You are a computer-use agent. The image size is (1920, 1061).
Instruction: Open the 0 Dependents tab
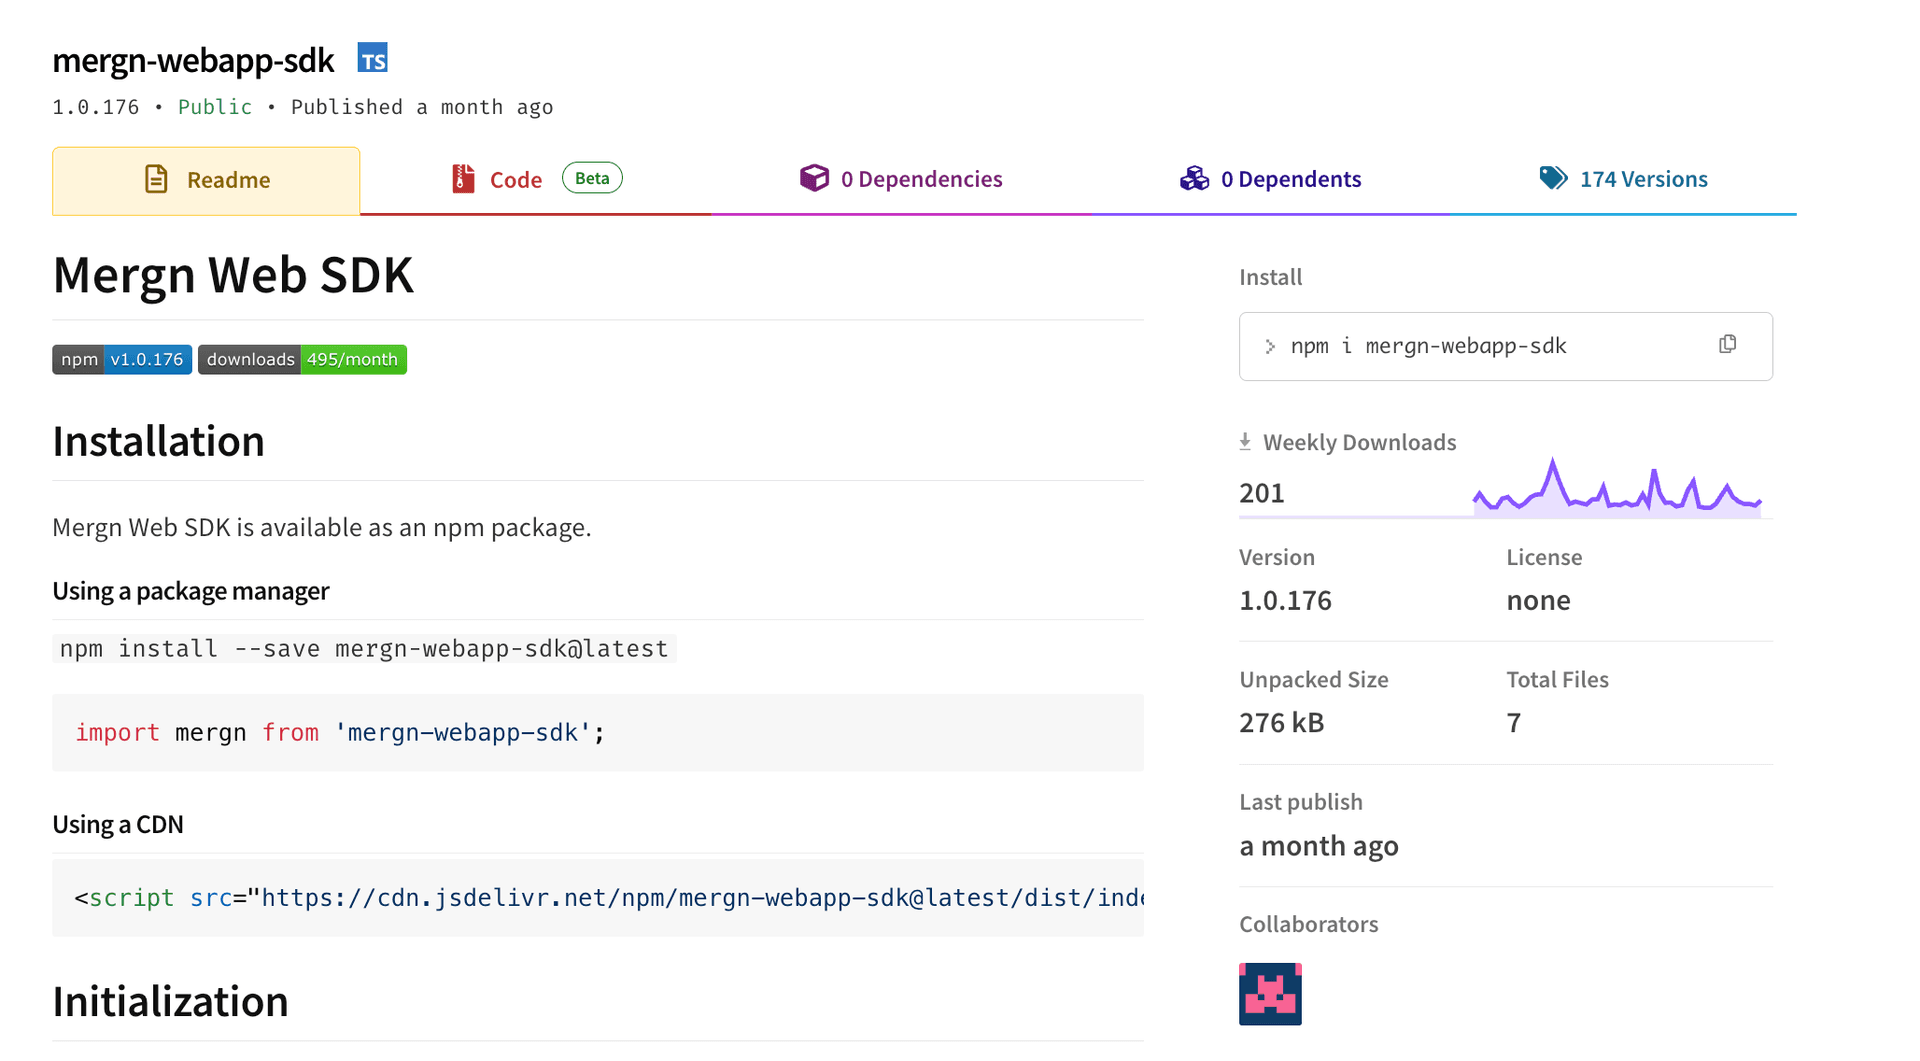(x=1290, y=178)
